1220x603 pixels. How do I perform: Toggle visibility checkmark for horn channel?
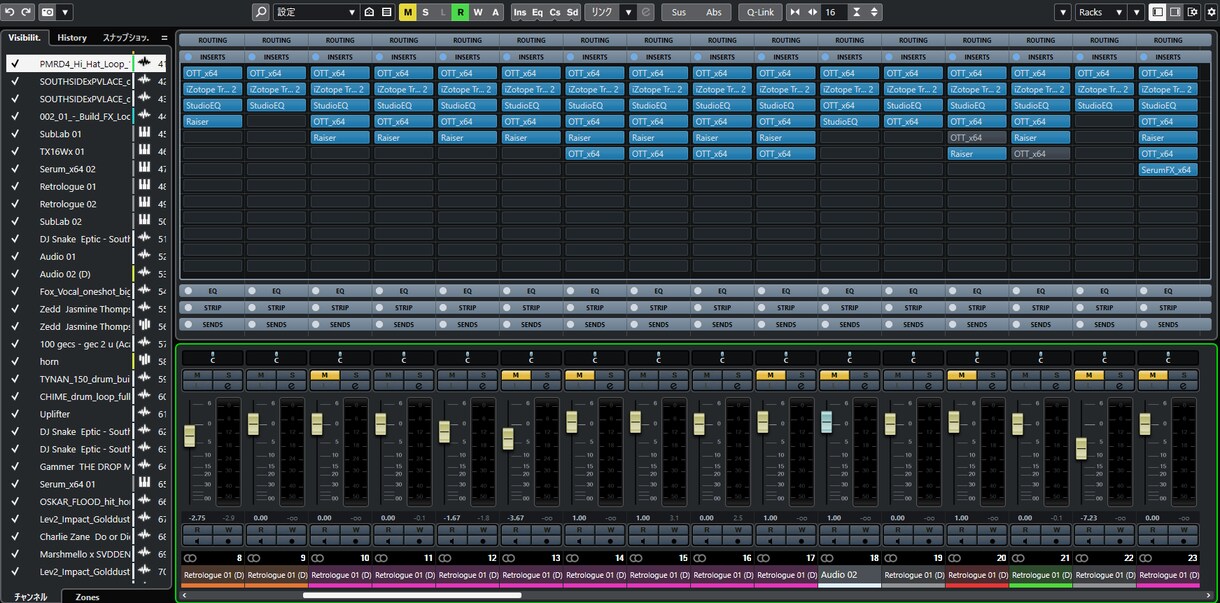(x=15, y=361)
